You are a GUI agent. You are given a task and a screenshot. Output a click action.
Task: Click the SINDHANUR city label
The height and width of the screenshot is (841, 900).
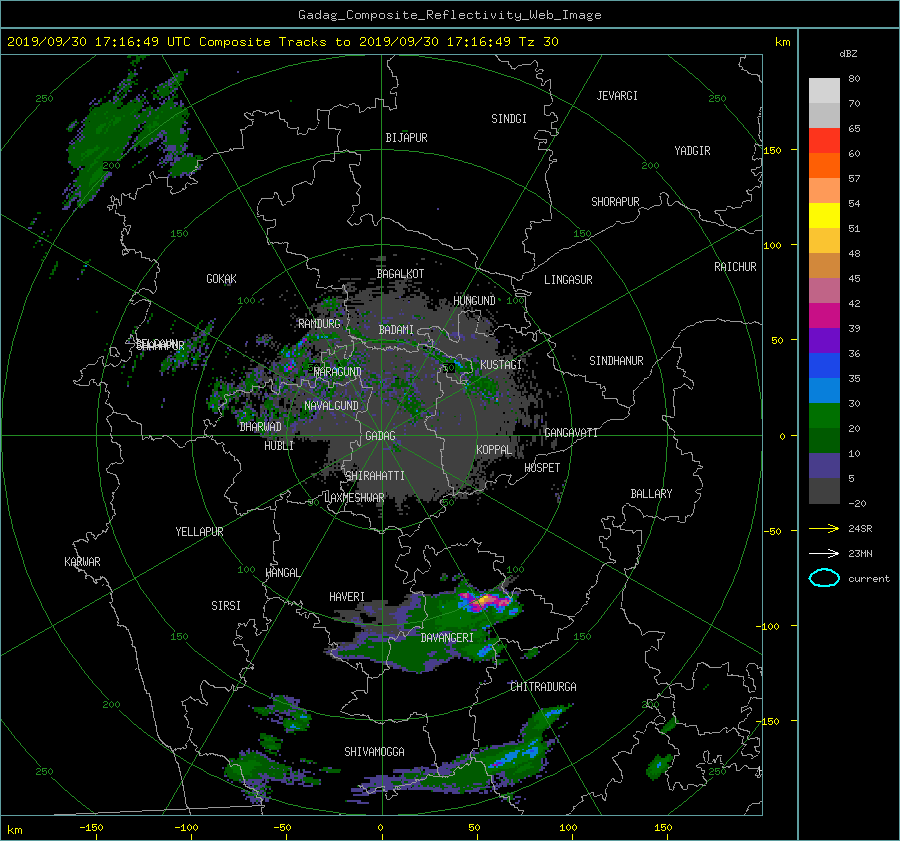(x=616, y=361)
